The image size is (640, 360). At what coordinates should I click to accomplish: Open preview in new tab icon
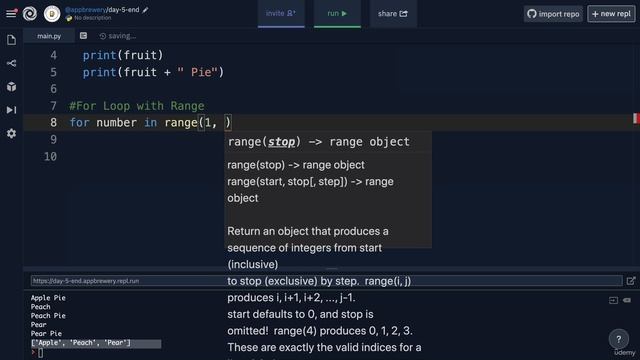[631, 281]
